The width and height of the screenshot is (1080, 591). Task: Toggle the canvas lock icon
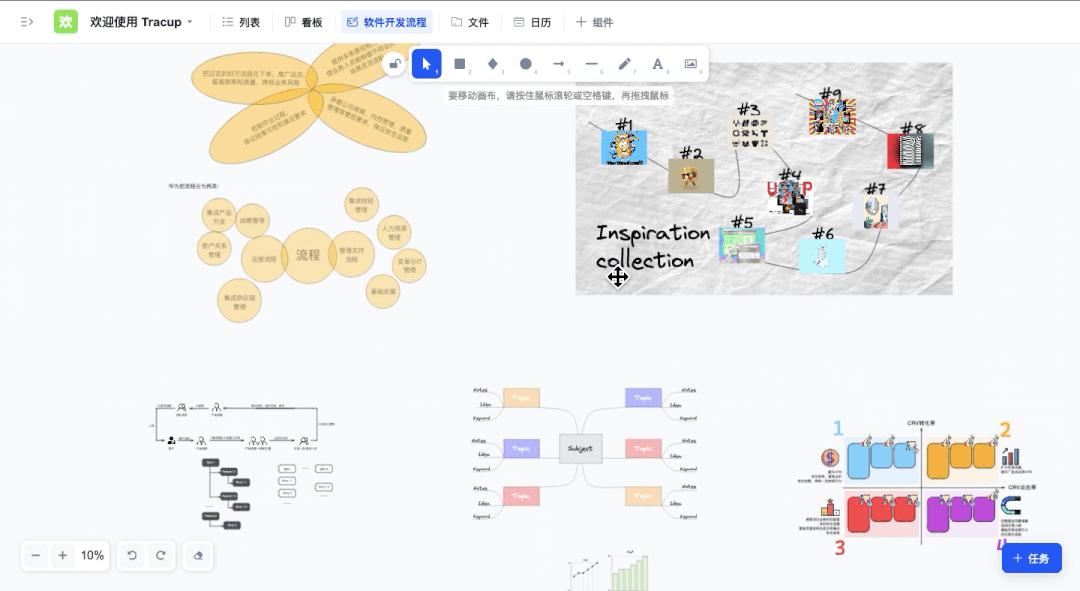click(x=395, y=64)
